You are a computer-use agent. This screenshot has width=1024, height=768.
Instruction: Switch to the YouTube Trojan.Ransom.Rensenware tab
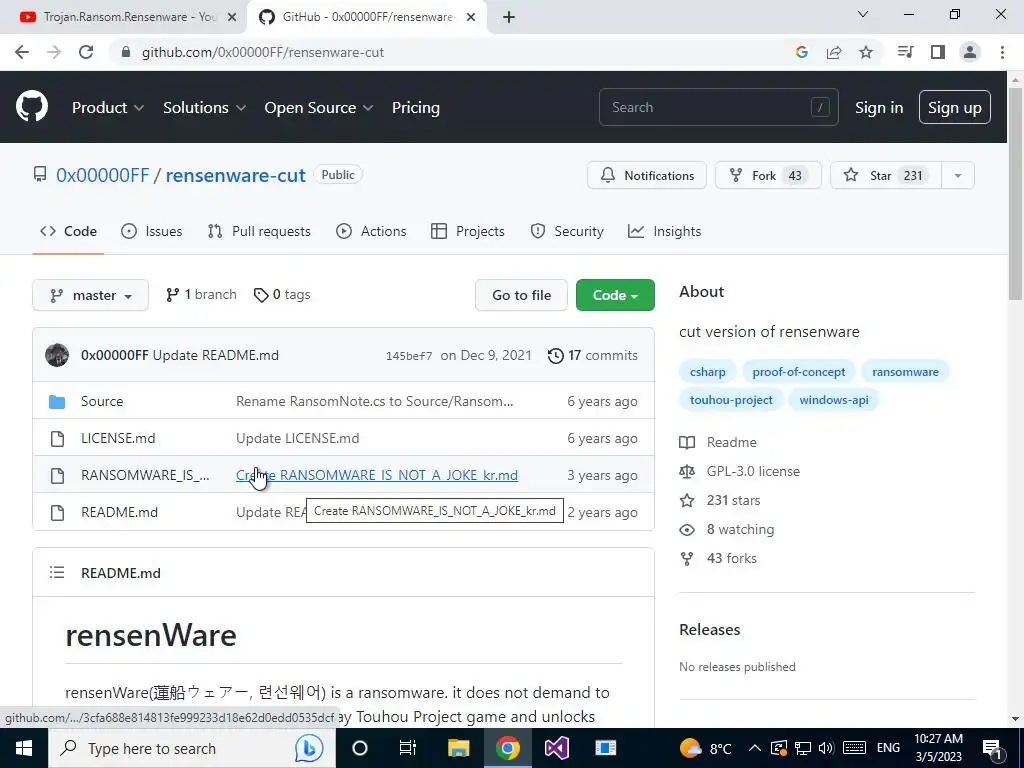tap(123, 17)
